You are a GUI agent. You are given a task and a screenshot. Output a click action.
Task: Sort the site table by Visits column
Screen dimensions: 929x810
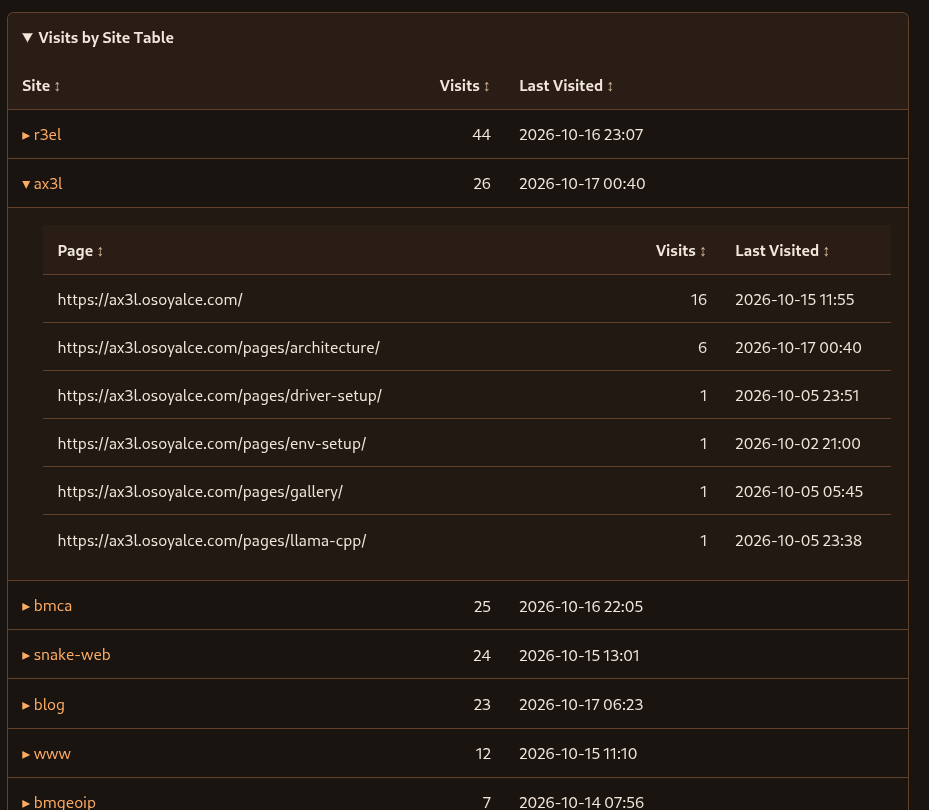click(x=464, y=86)
